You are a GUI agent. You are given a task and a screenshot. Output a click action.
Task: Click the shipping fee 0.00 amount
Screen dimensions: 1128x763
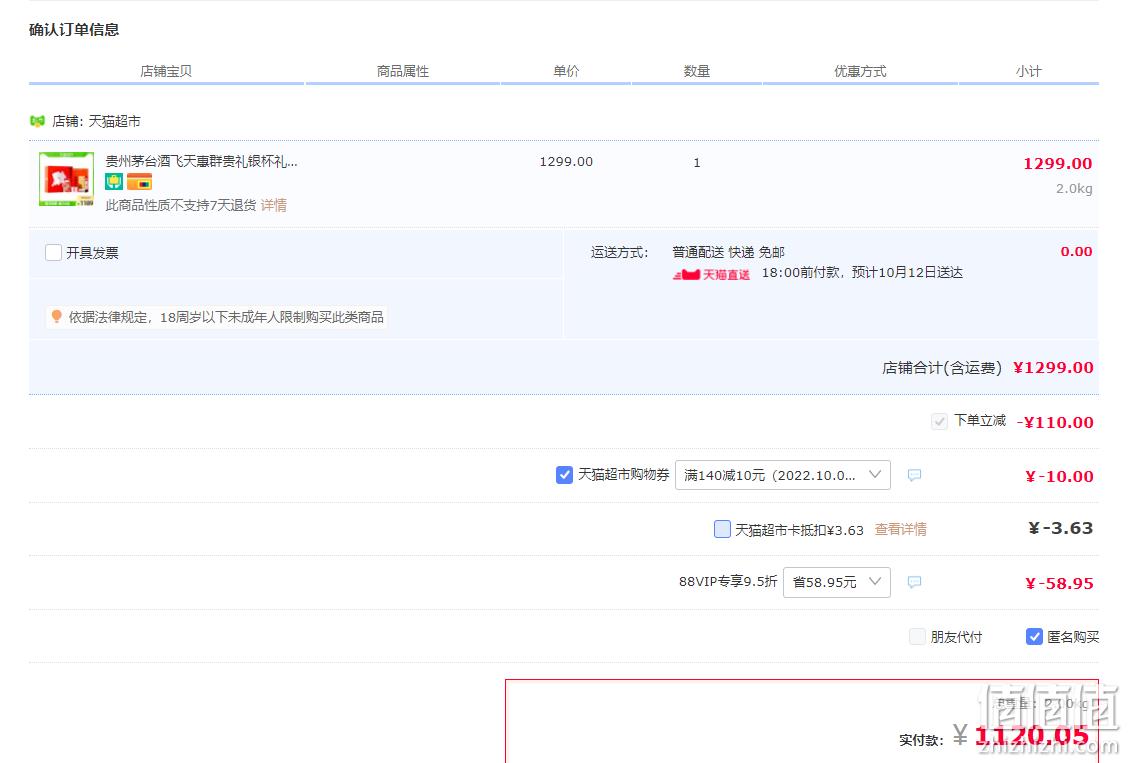point(1076,251)
